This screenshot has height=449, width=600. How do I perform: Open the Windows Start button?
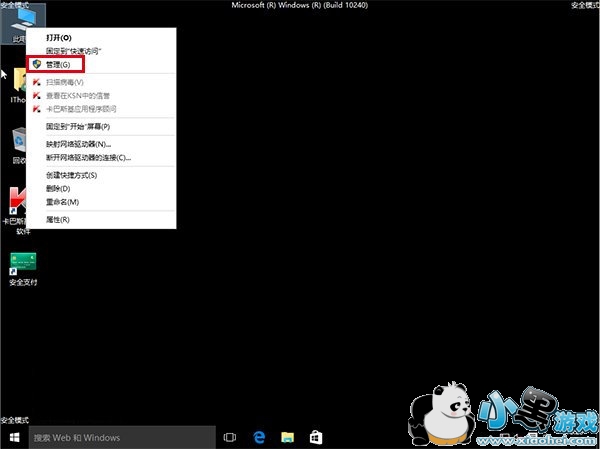tap(14, 437)
